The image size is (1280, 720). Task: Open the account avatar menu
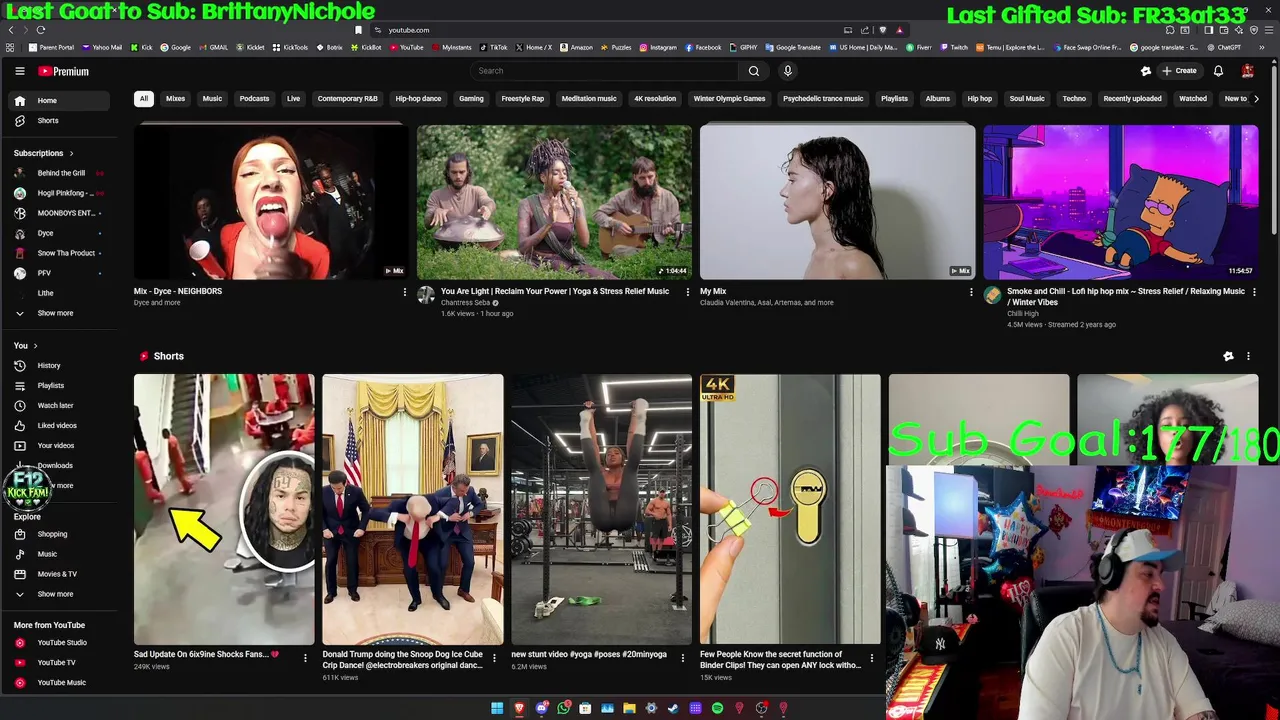(1247, 71)
